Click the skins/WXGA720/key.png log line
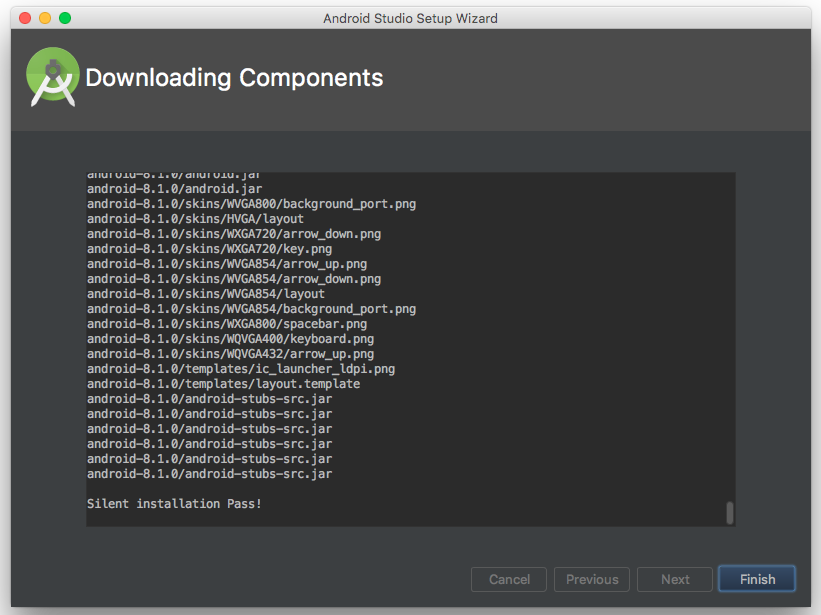The image size is (821, 615). [209, 249]
